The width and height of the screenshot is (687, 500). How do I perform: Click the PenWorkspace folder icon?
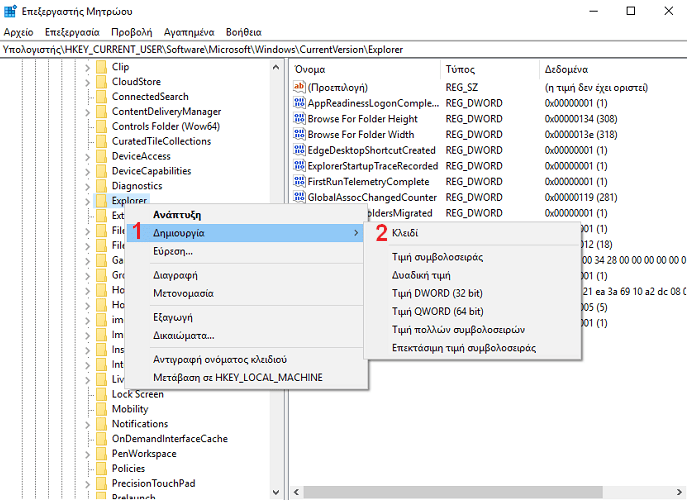point(101,454)
